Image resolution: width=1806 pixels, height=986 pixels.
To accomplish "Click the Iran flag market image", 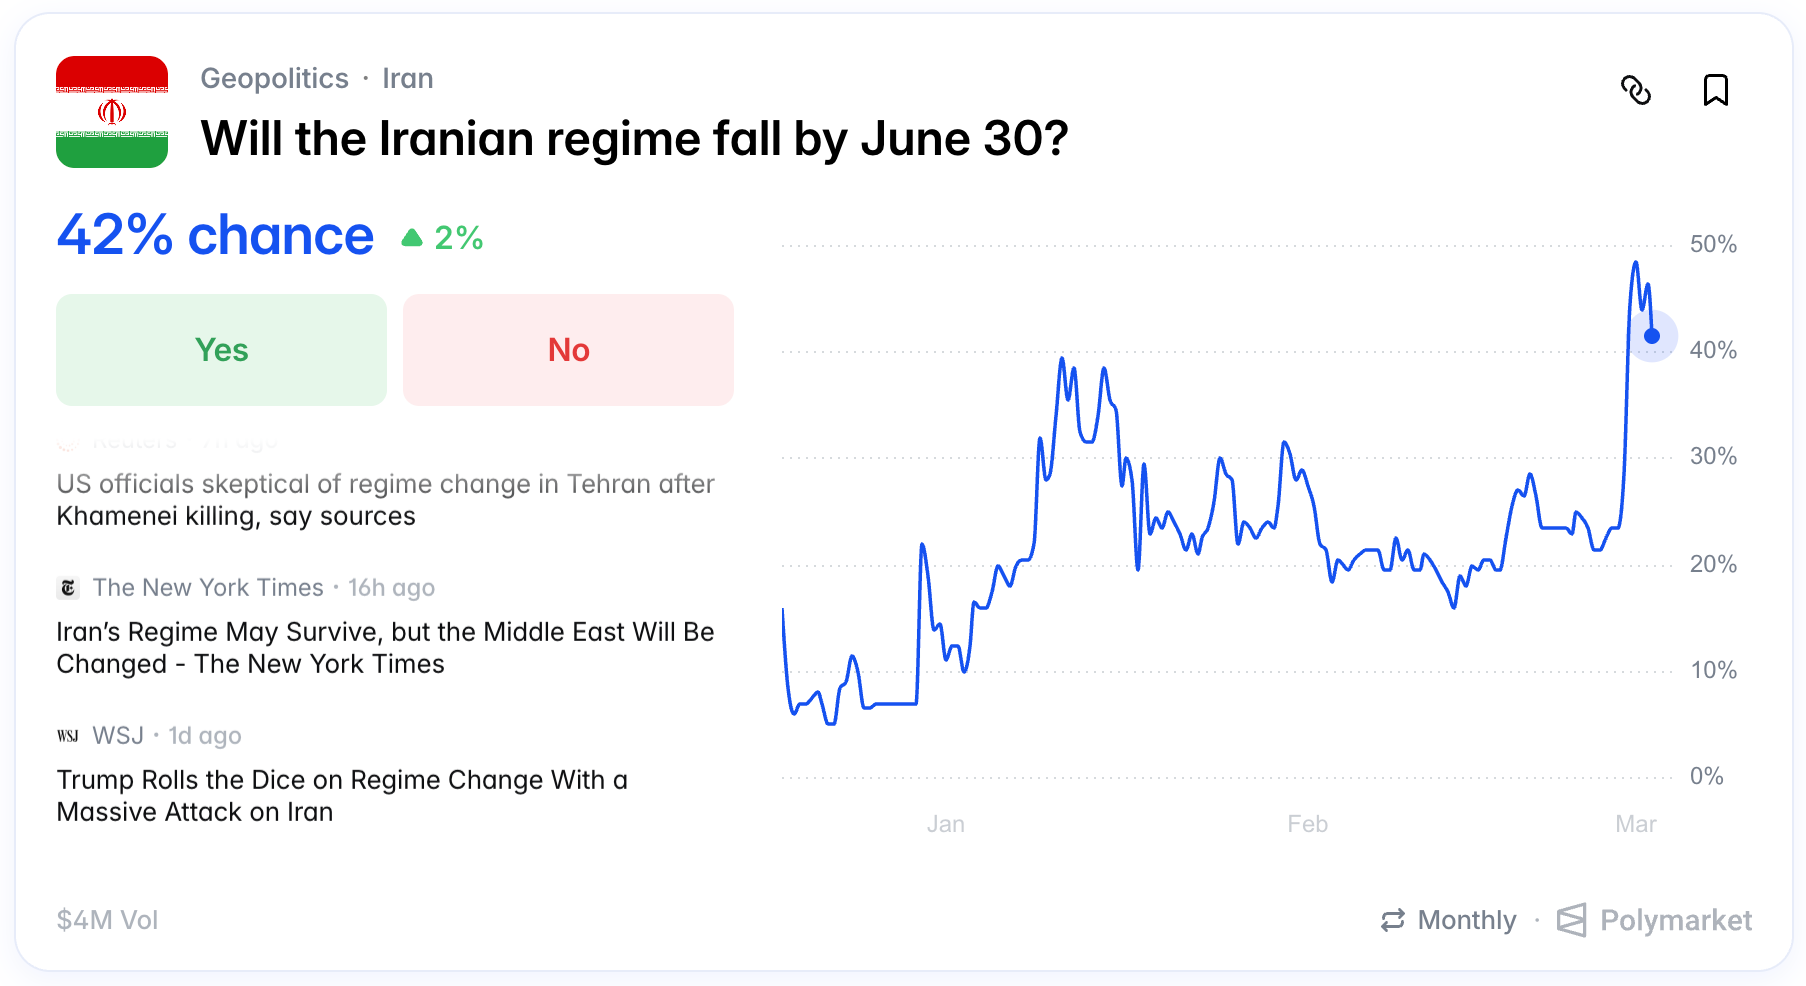I will tap(112, 112).
